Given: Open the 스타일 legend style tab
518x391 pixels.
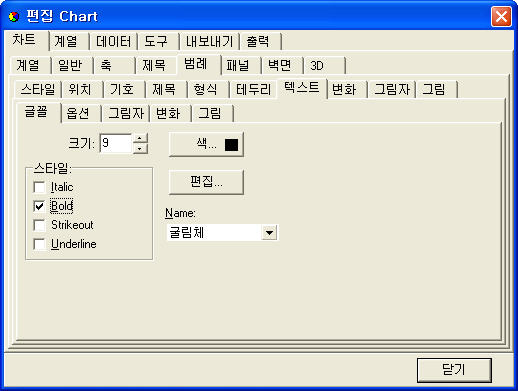Looking at the screenshot, I should click(38, 89).
